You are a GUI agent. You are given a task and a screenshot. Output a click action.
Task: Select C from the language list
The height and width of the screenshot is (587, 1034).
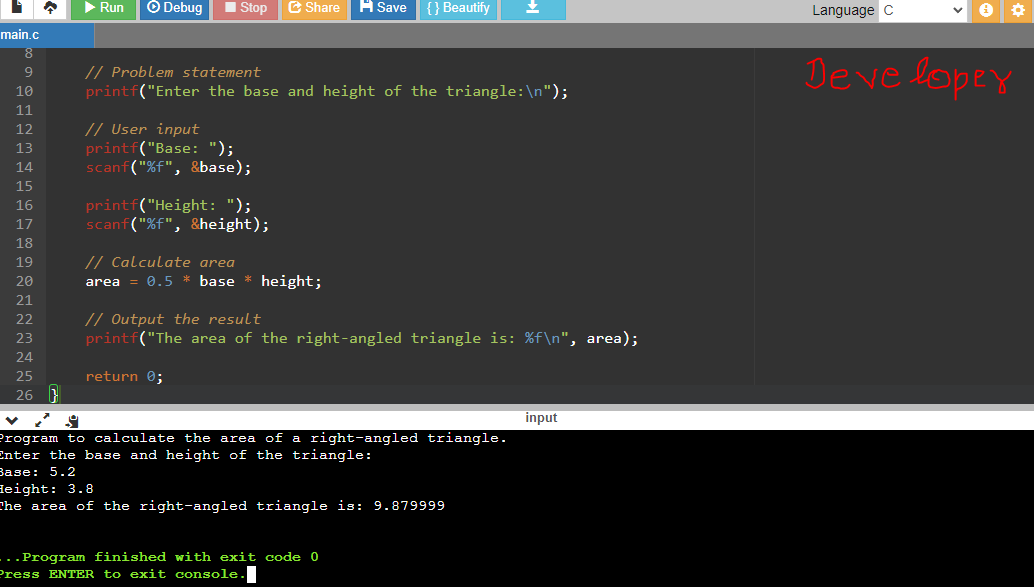(x=900, y=10)
